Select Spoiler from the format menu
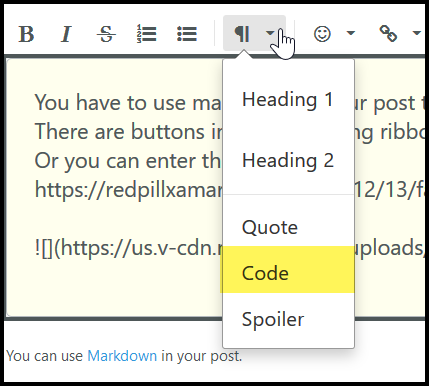Image resolution: width=429 pixels, height=386 pixels. pyautogui.click(x=288, y=319)
